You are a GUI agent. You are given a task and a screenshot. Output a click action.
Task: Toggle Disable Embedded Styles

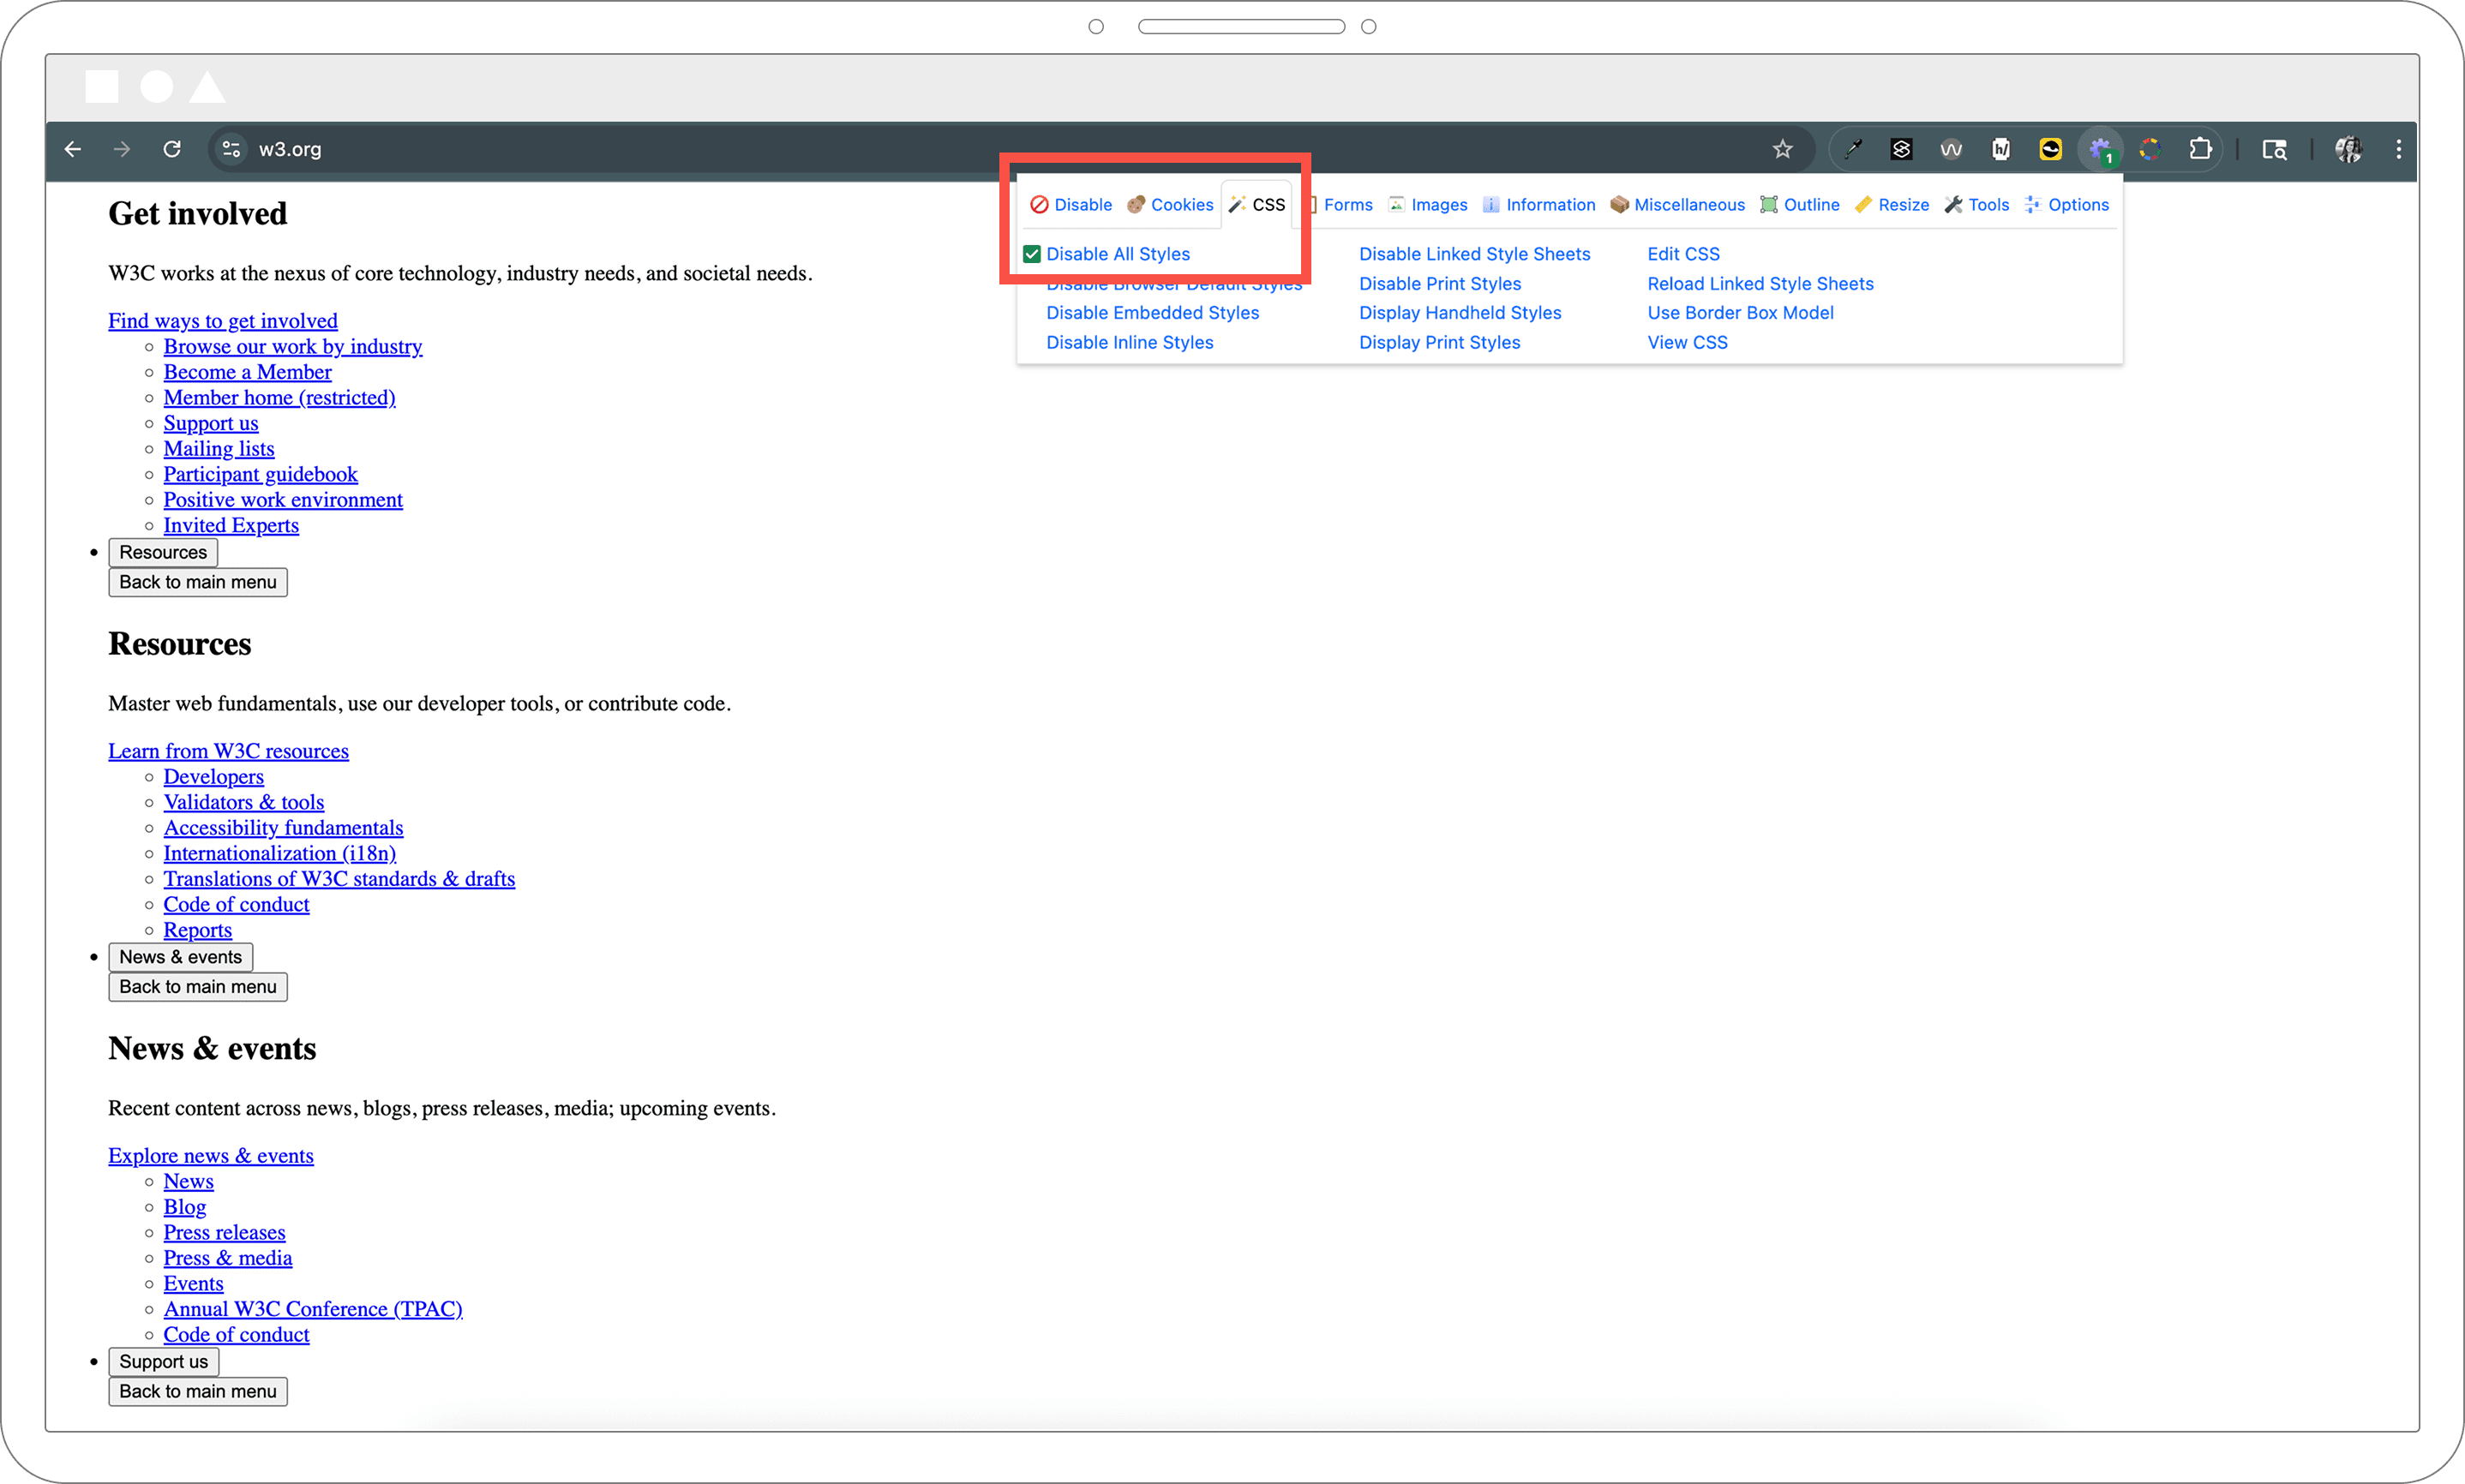(x=1152, y=313)
